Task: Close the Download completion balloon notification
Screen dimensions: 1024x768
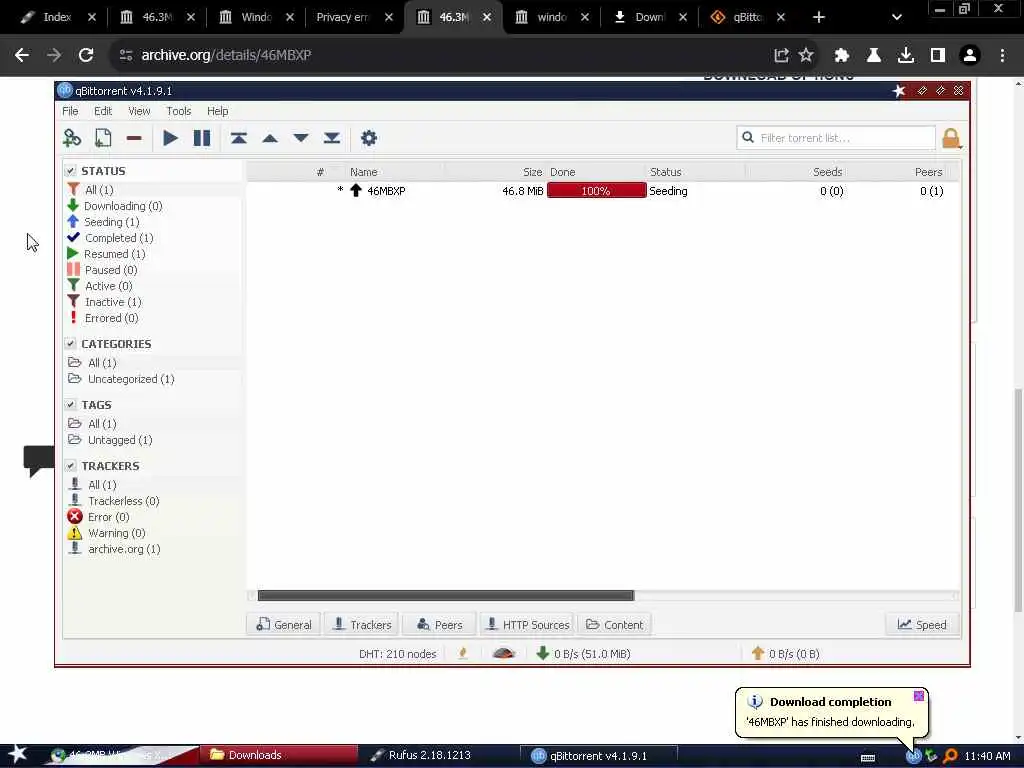Action: (919, 696)
